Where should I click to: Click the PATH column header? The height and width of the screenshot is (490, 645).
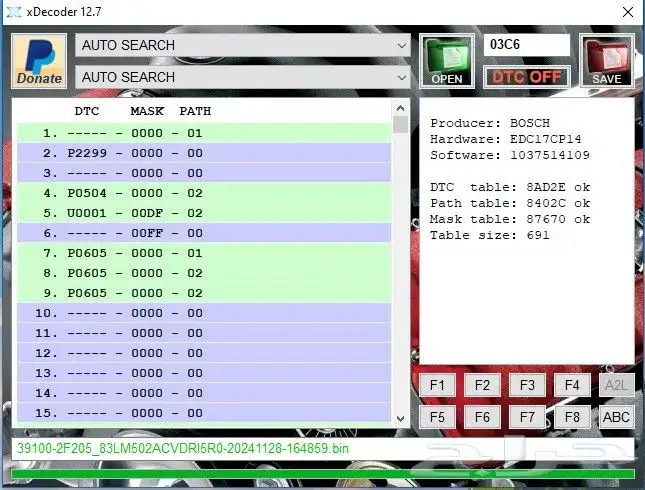[x=195, y=111]
